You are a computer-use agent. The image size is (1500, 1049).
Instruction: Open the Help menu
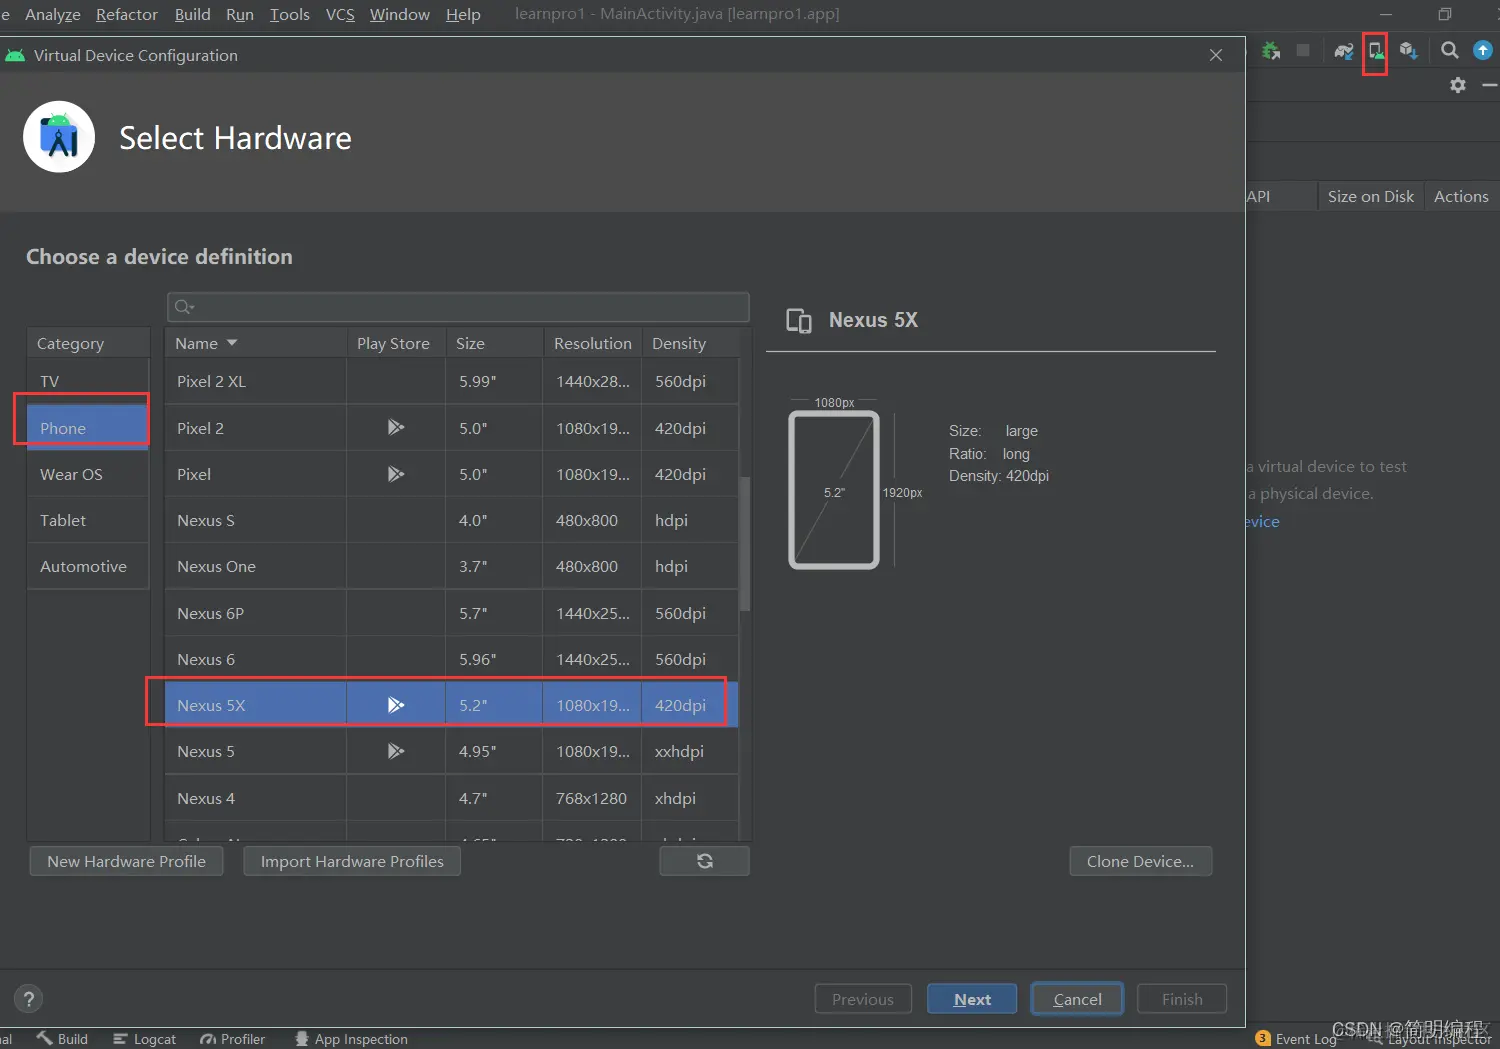463,14
